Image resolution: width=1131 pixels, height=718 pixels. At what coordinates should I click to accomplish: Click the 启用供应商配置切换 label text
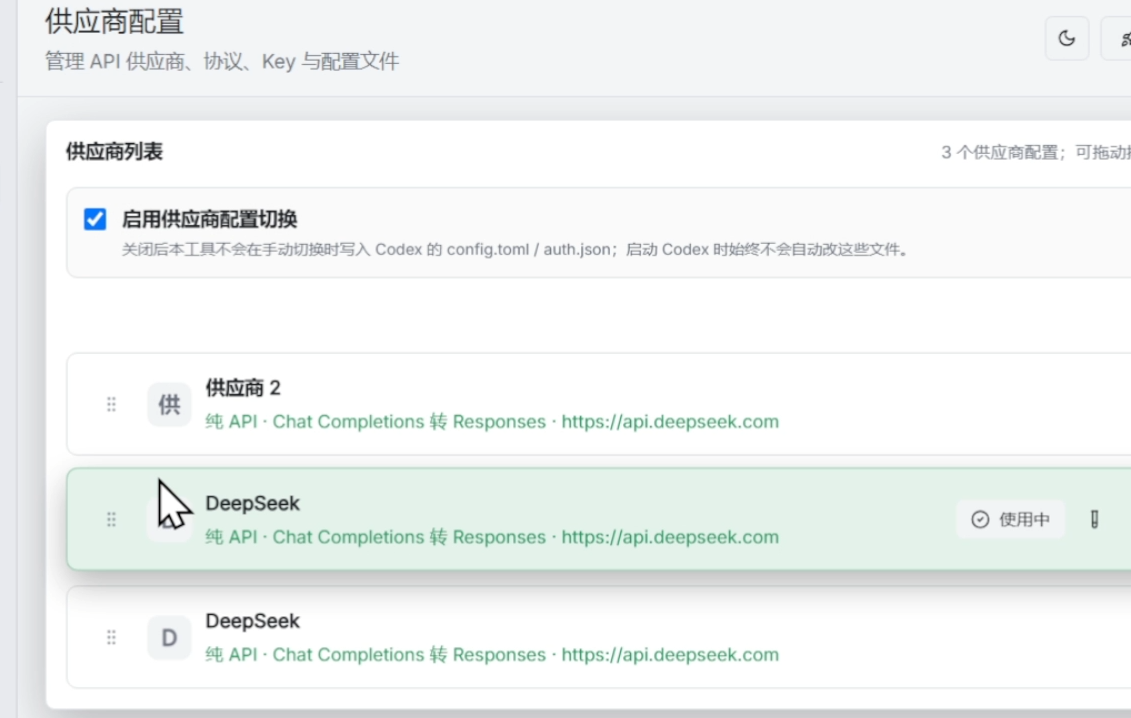click(x=210, y=219)
